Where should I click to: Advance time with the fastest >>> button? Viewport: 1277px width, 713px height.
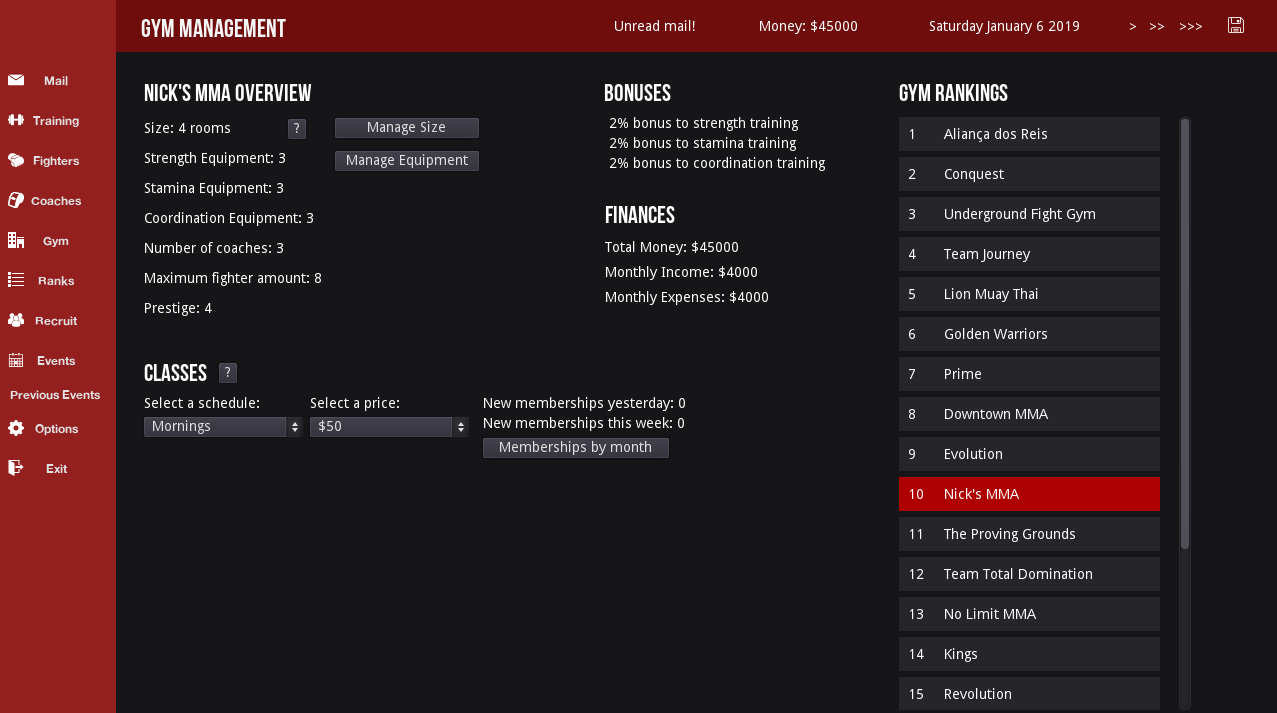point(1190,27)
